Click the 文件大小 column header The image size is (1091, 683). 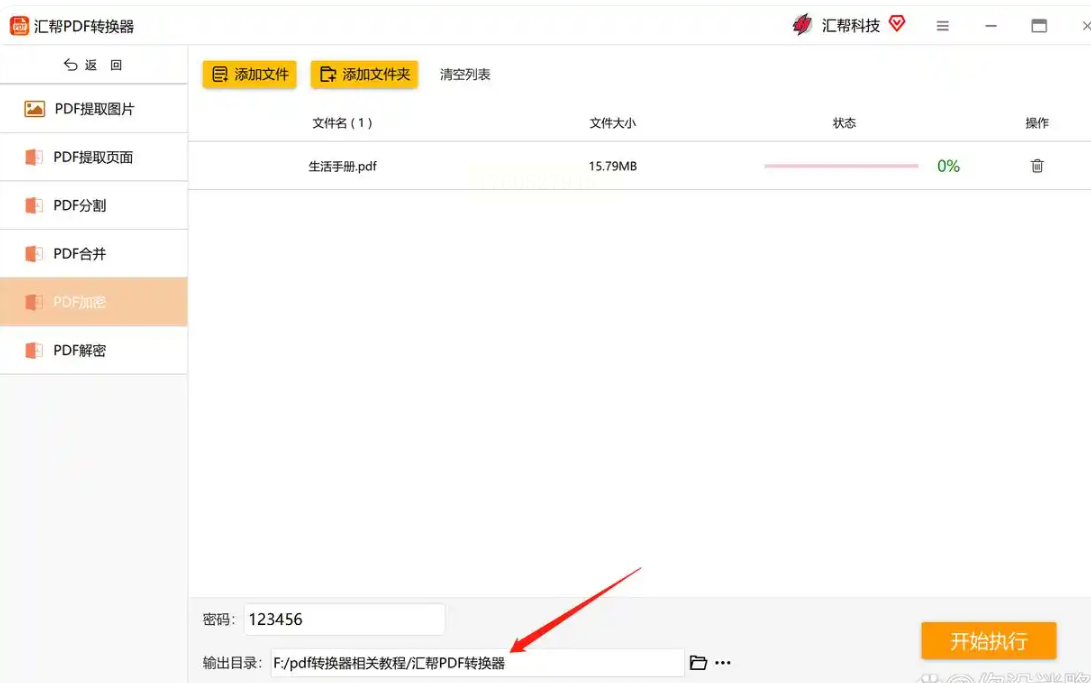point(612,123)
